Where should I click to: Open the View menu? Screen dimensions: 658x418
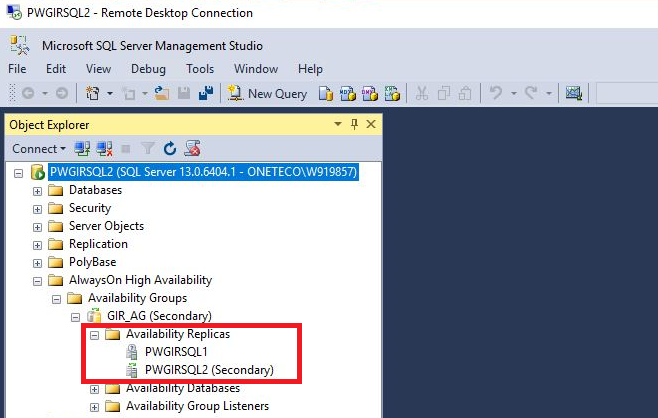click(99, 69)
